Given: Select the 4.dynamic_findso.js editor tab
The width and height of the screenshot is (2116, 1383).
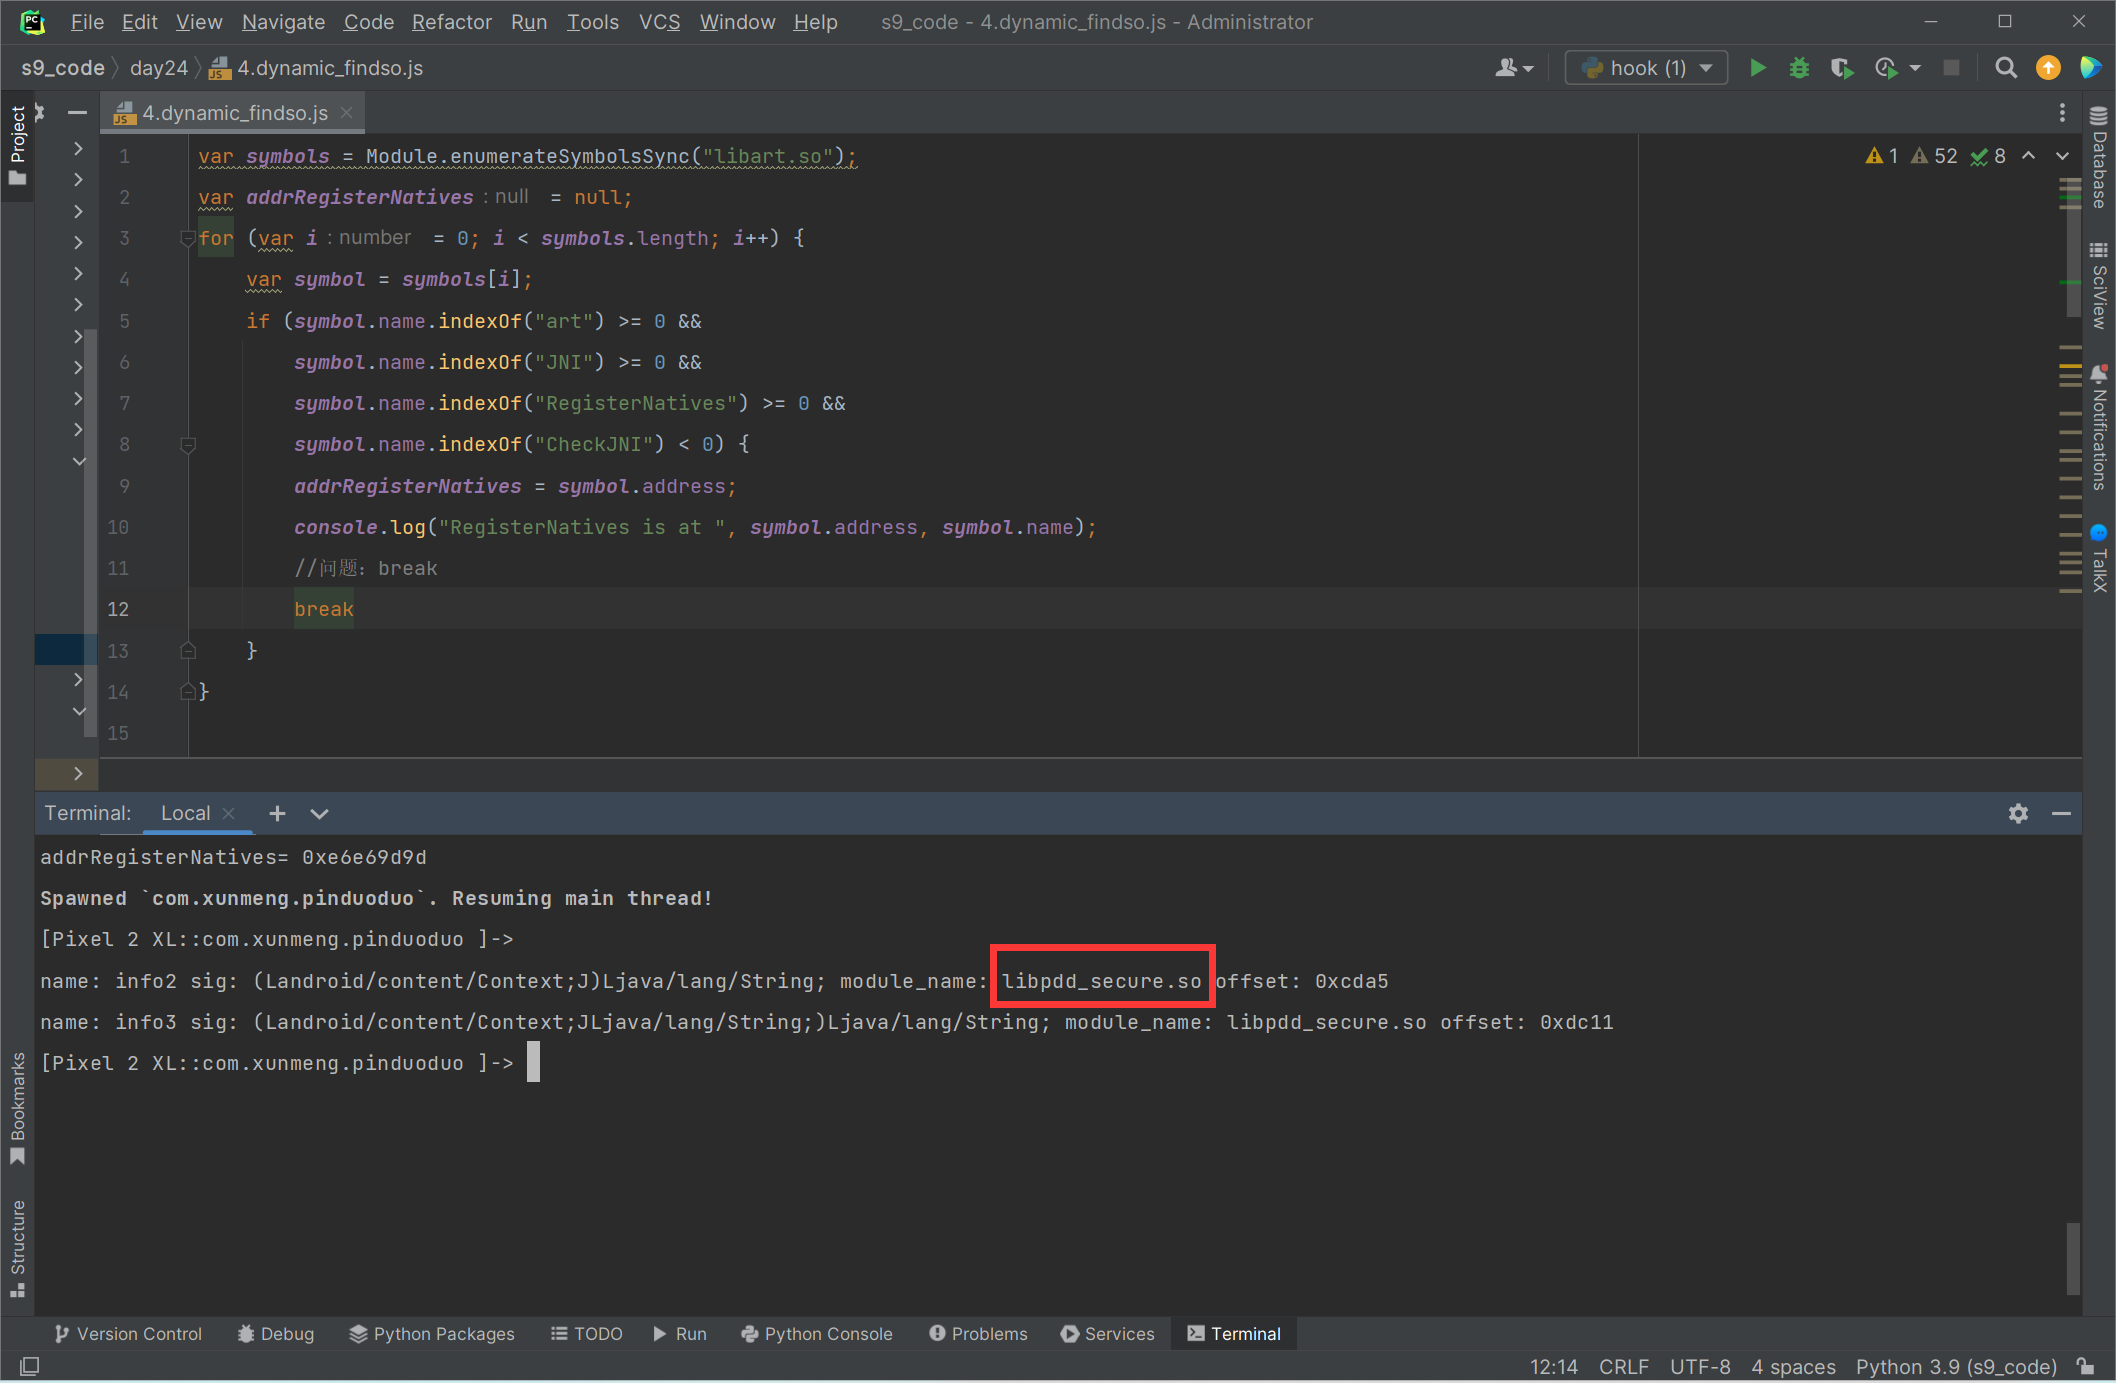Looking at the screenshot, I should click(x=234, y=113).
